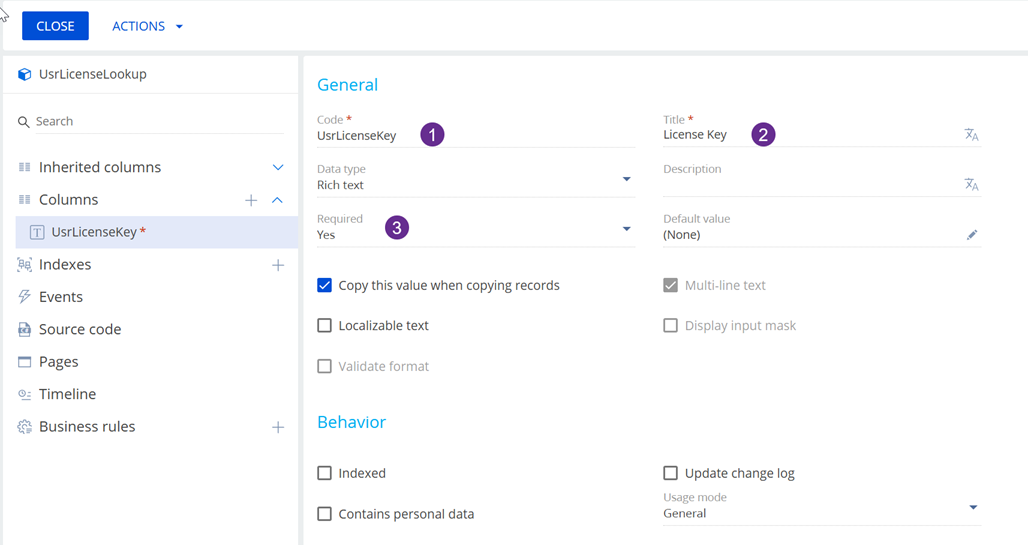Click the Columns section label
1028x545 pixels.
[68, 199]
